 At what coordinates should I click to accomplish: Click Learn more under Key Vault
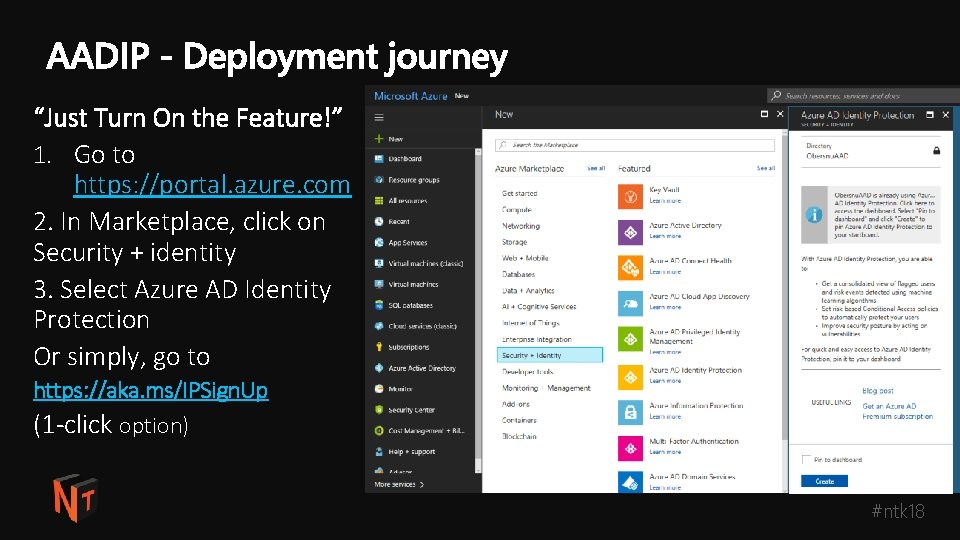tap(665, 201)
